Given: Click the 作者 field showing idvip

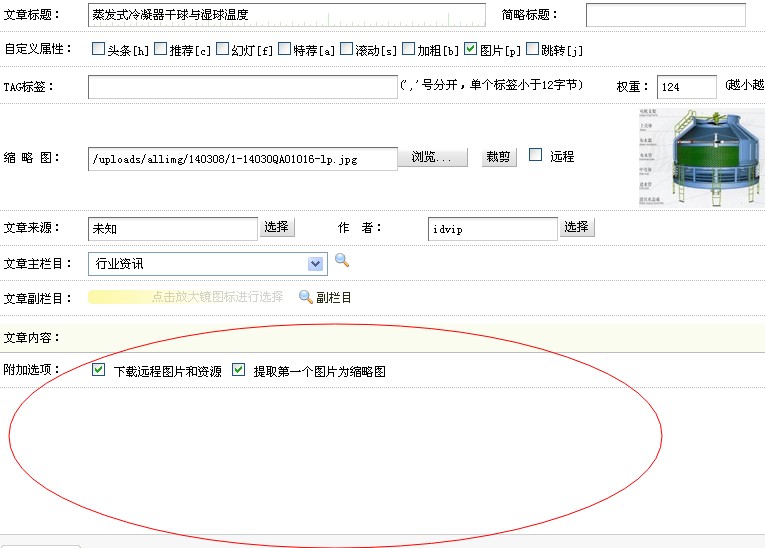Looking at the screenshot, I should pos(493,229).
